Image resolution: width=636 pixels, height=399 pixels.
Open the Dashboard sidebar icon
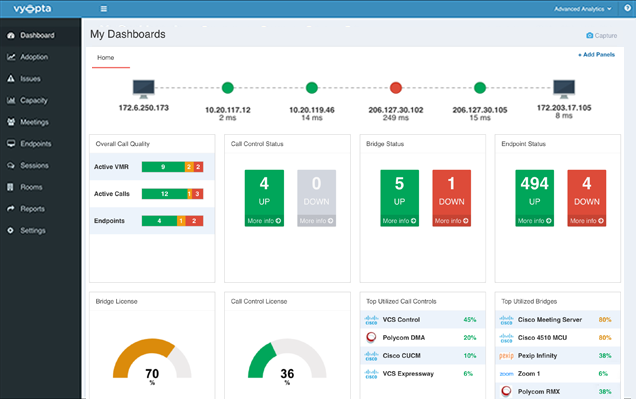click(x=11, y=35)
